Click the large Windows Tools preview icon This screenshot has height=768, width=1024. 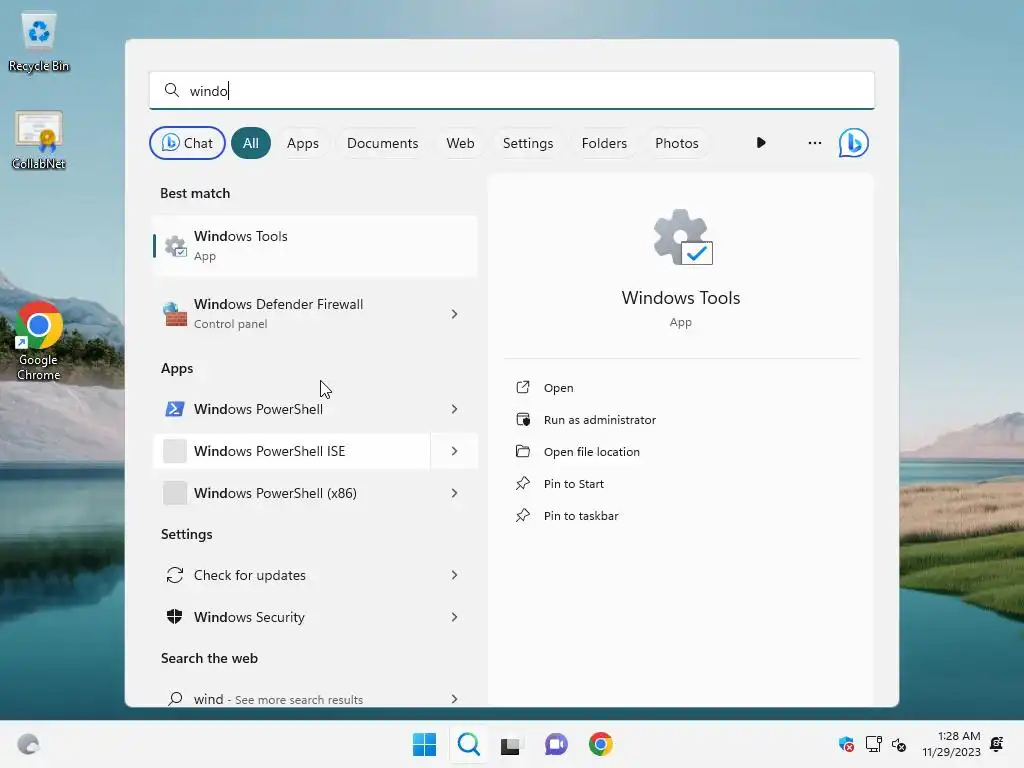pyautogui.click(x=682, y=237)
